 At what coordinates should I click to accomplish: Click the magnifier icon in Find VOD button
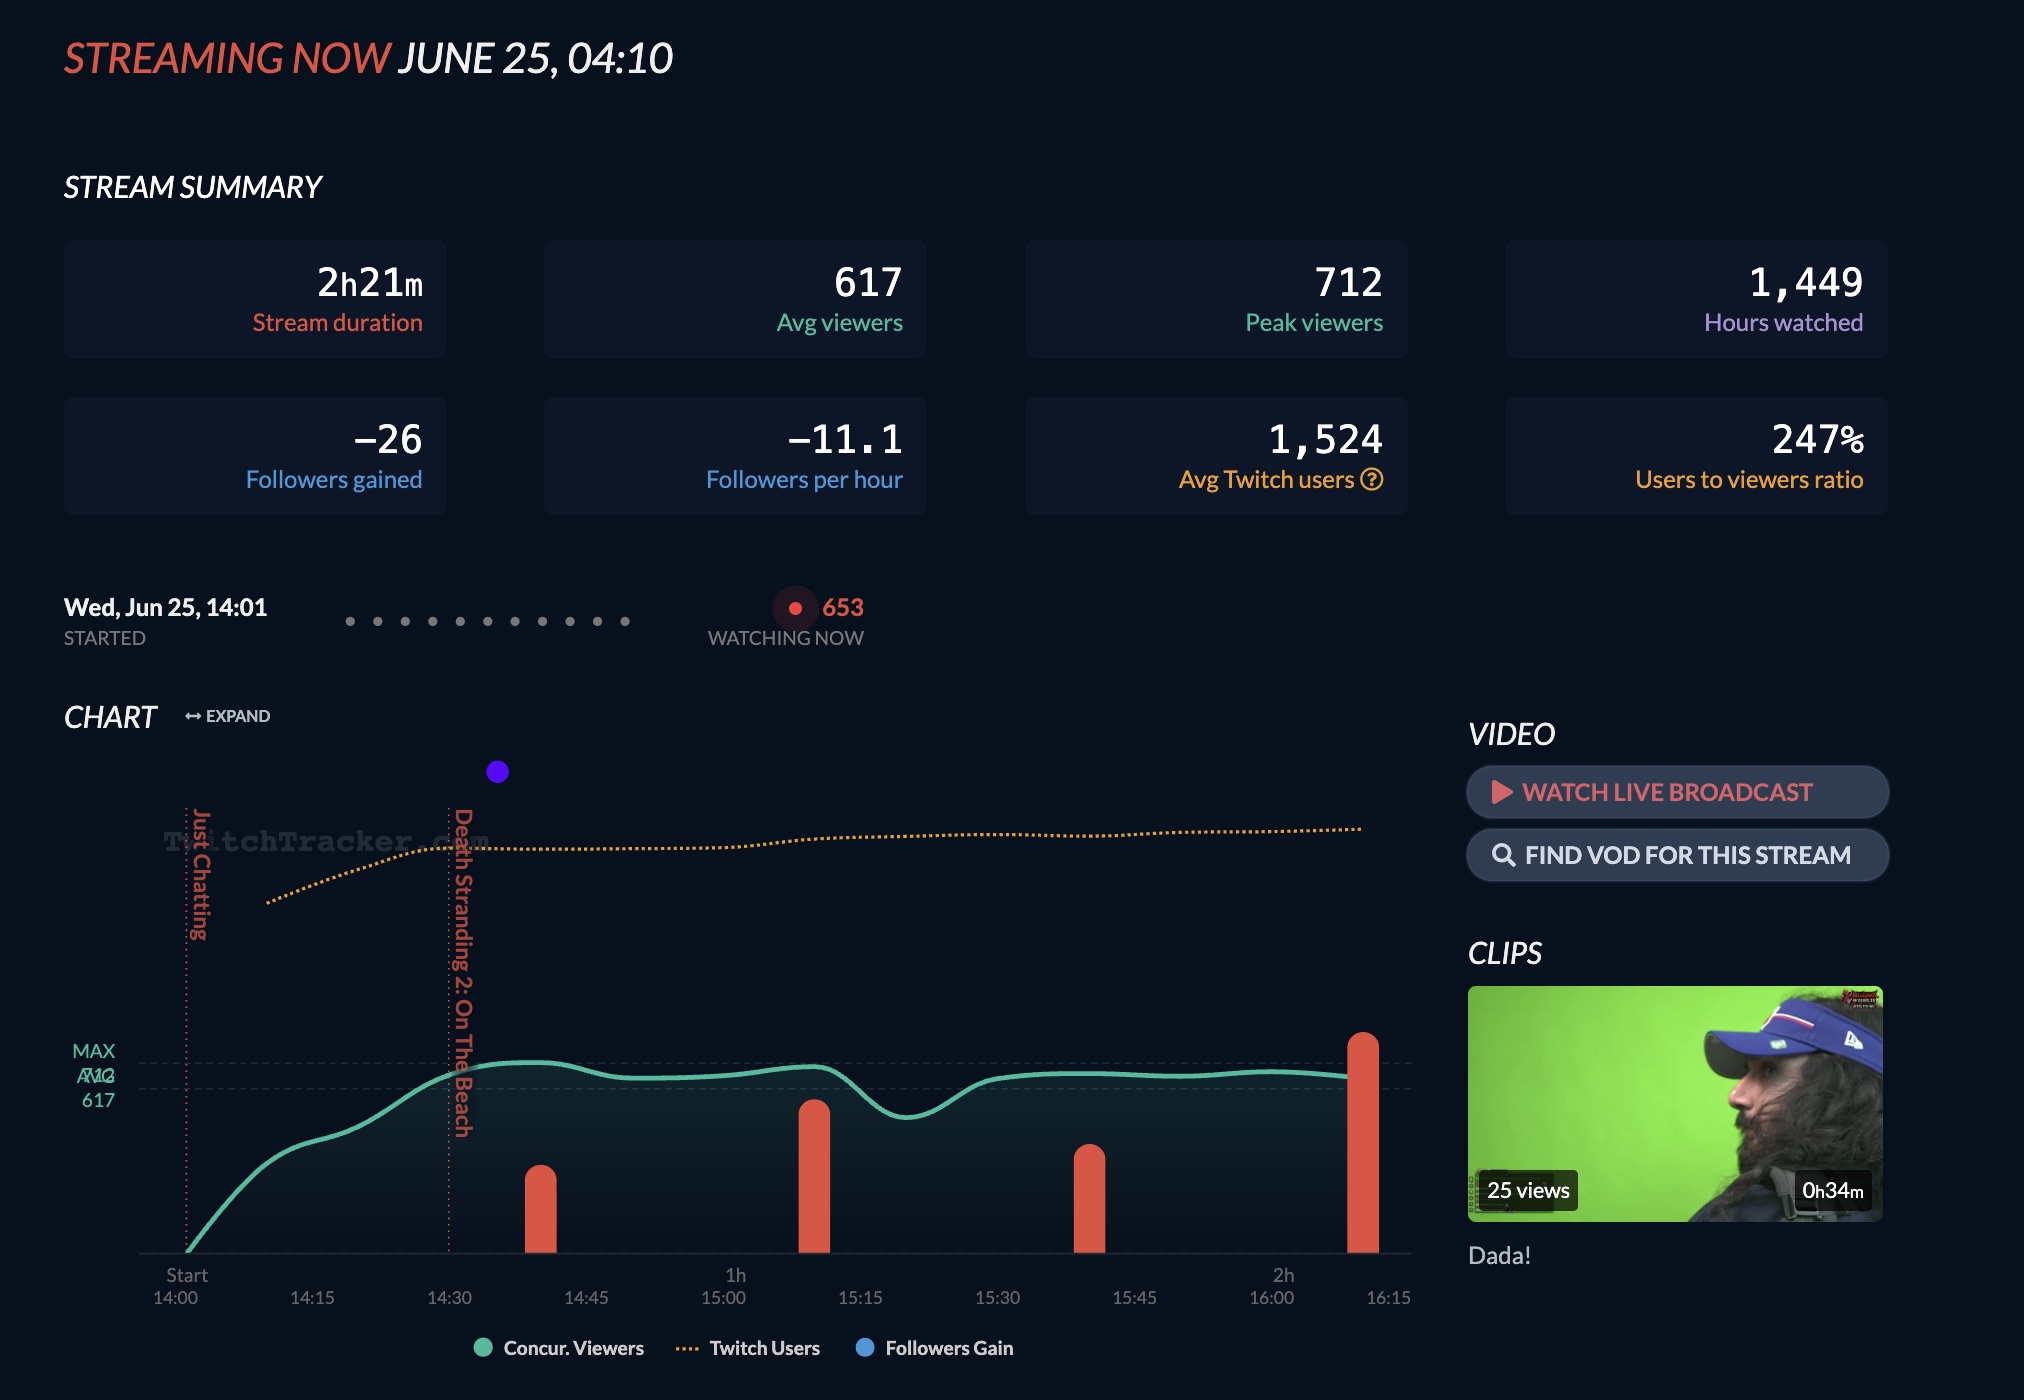click(1503, 855)
